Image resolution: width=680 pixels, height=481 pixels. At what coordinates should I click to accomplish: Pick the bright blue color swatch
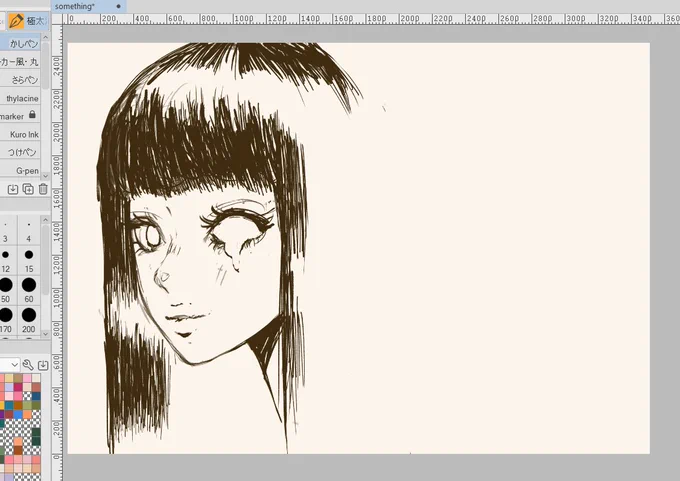(x=18, y=415)
